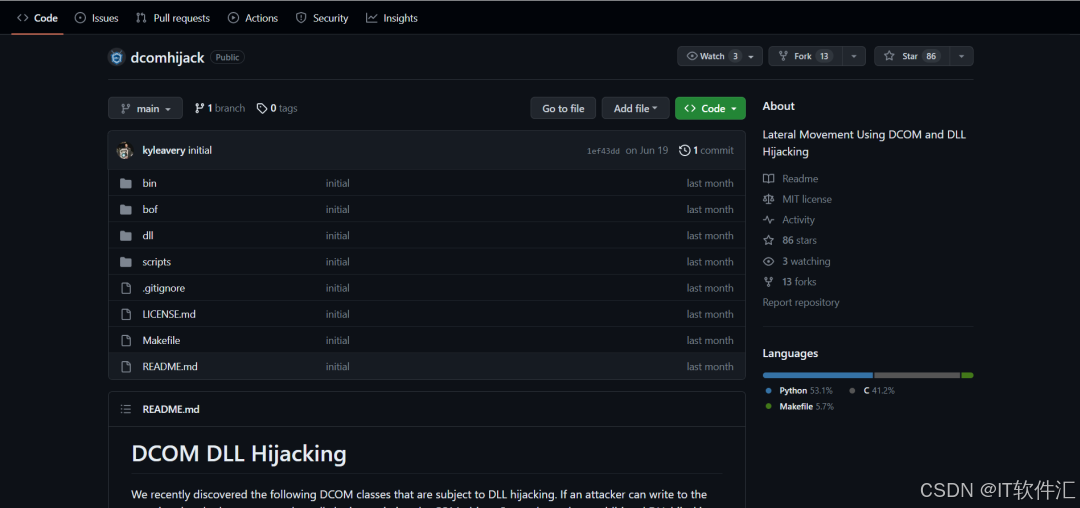Click the README.md file icon in list
Image resolution: width=1080 pixels, height=508 pixels.
point(125,366)
